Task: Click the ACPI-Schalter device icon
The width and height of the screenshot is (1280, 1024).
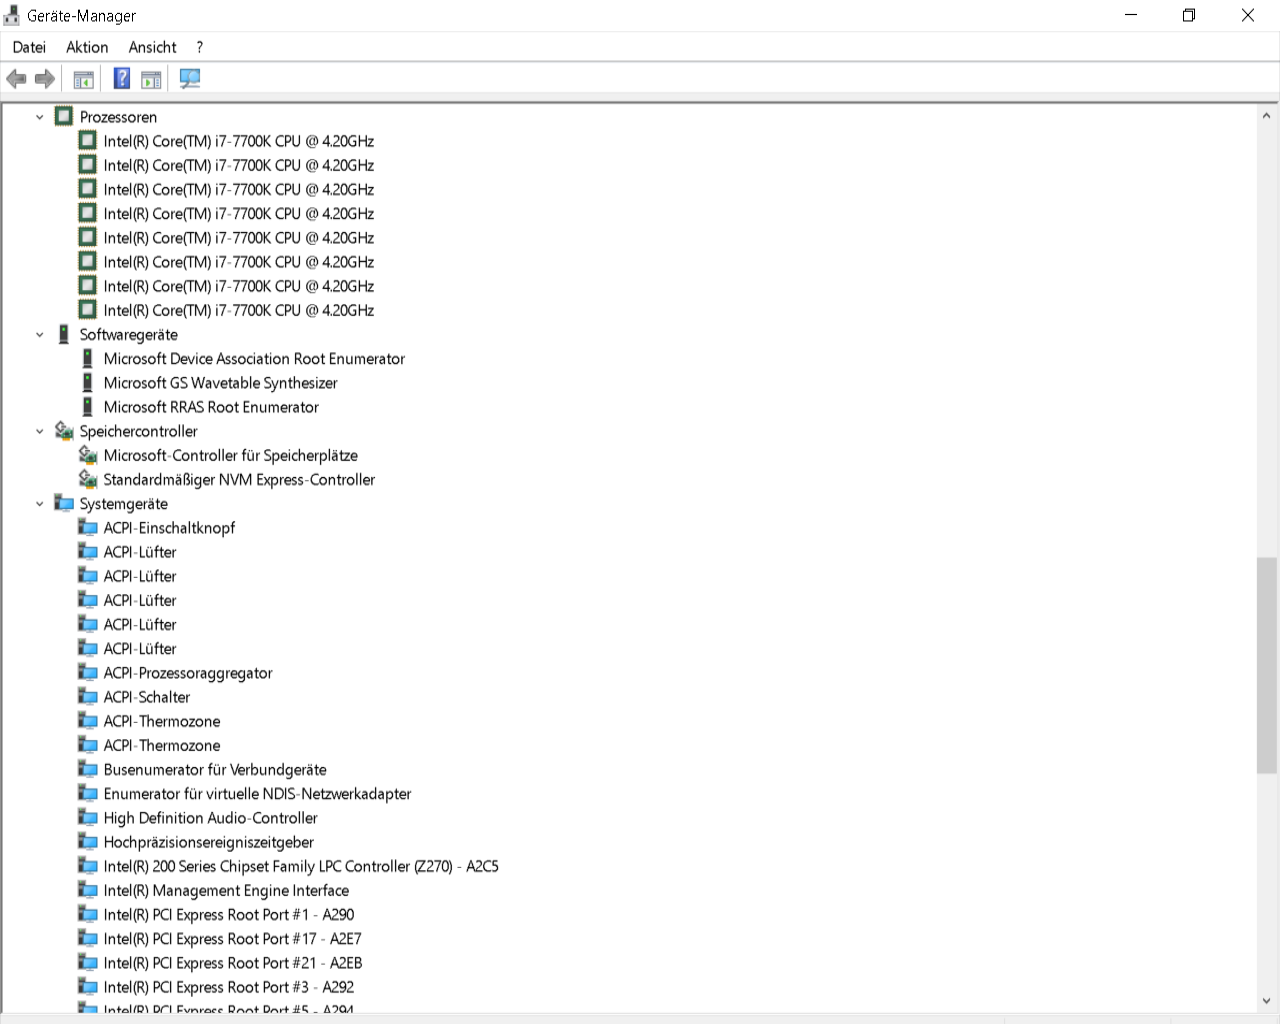Action: click(88, 696)
